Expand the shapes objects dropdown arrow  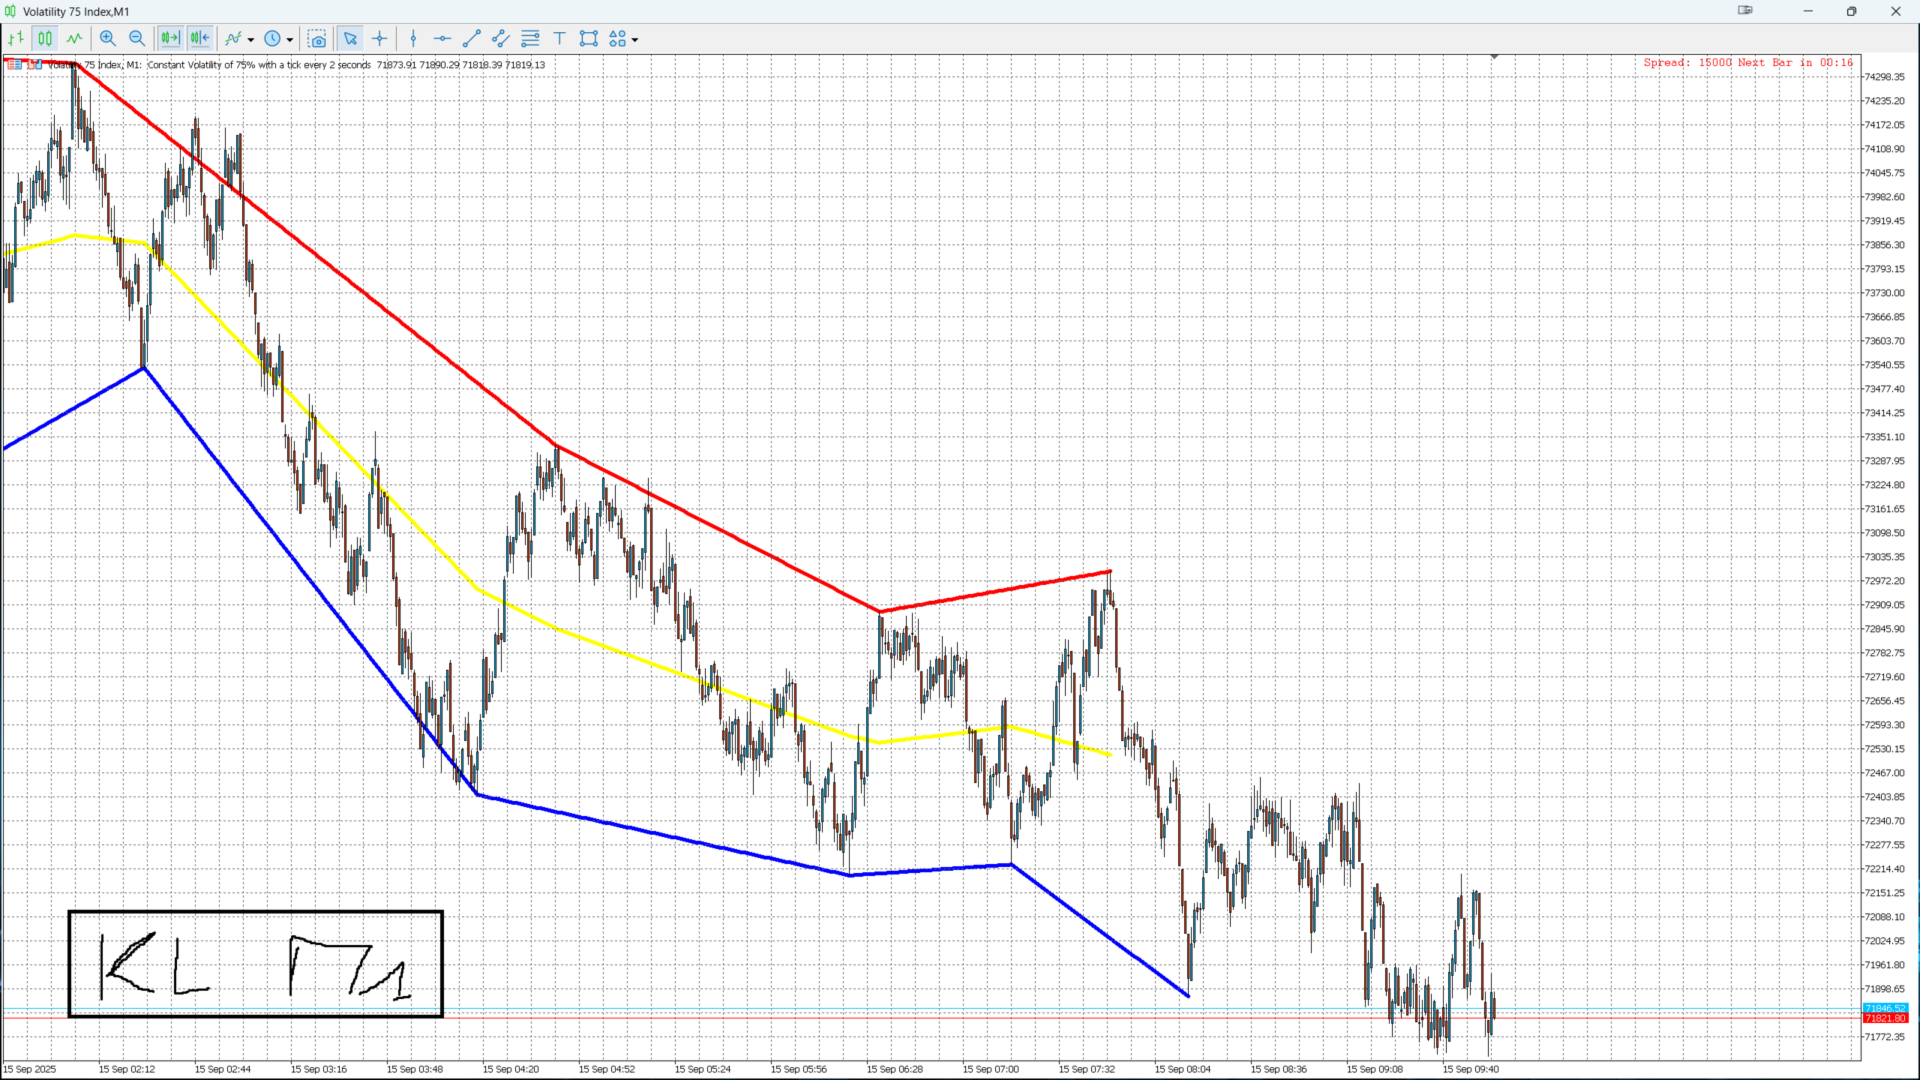pos(635,40)
